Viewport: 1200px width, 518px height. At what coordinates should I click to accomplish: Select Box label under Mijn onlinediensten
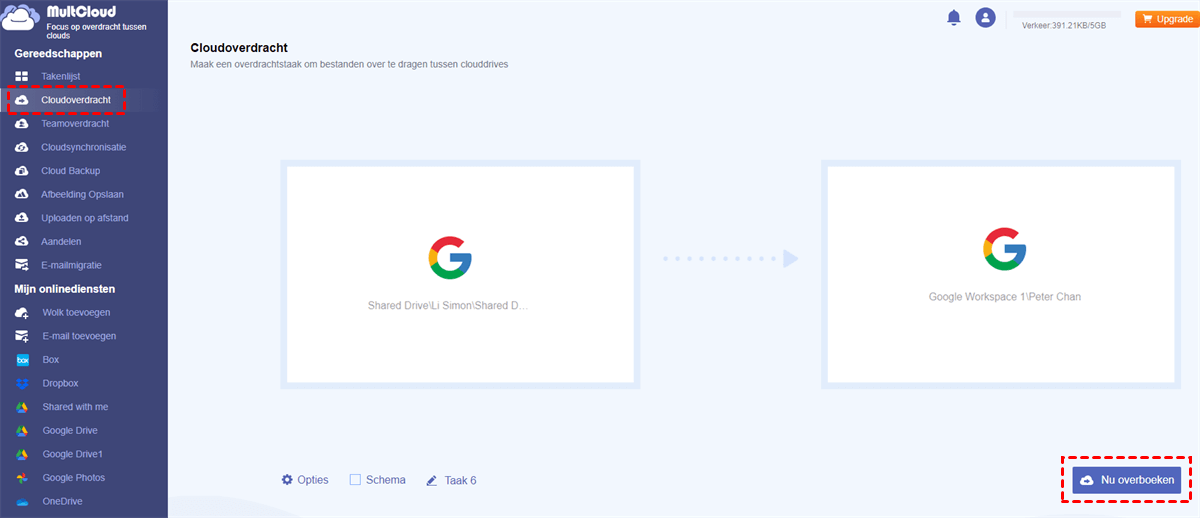pos(51,360)
